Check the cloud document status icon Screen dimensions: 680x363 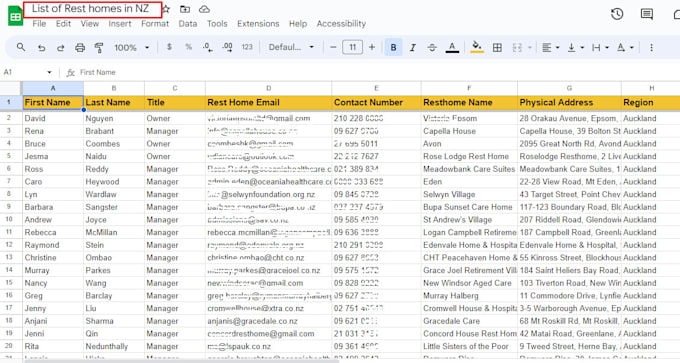[x=204, y=9]
